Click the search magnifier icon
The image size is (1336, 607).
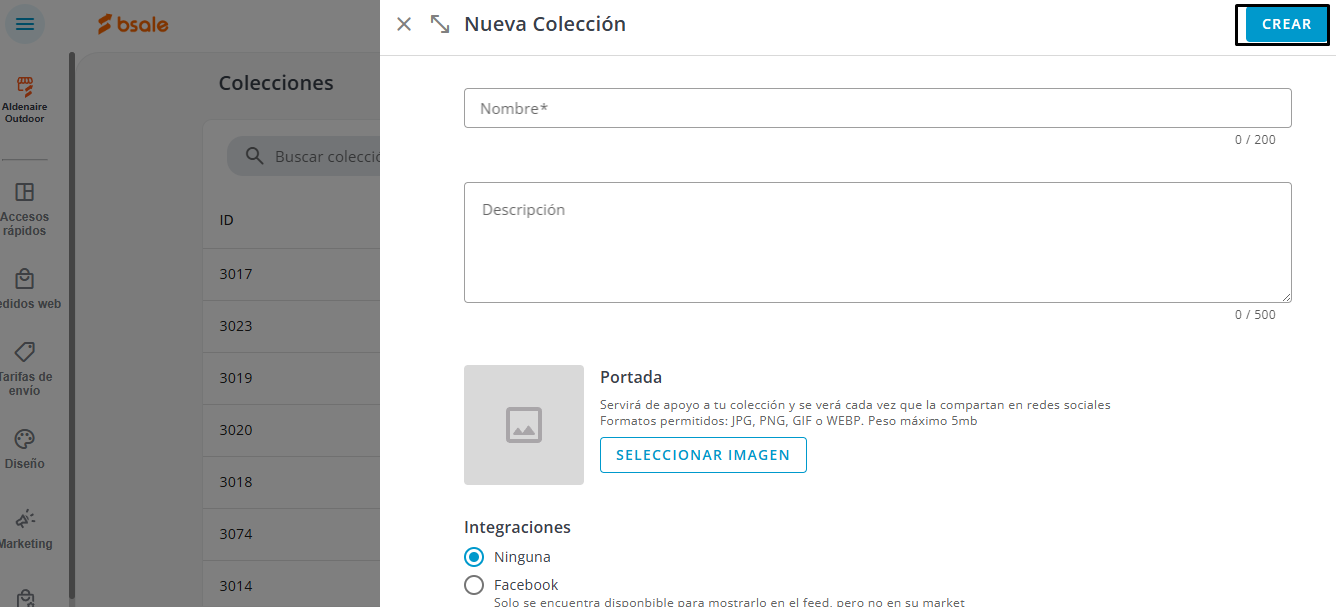[x=255, y=156]
